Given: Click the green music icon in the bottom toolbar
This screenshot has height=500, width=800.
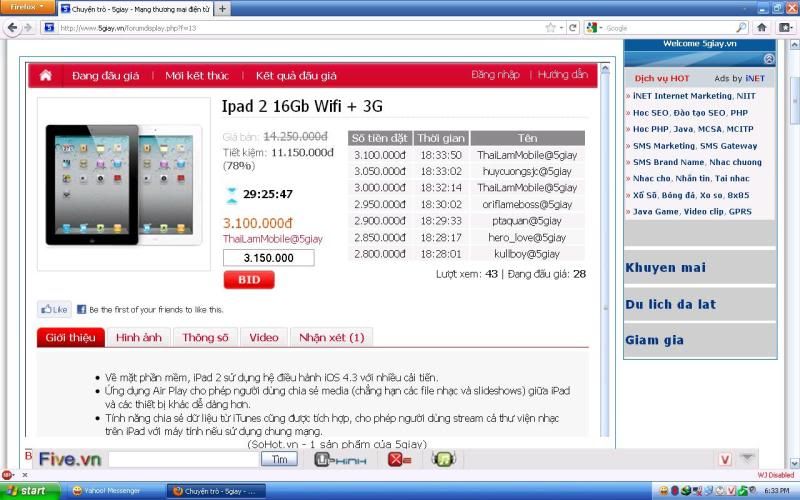Looking at the screenshot, I should [x=442, y=459].
